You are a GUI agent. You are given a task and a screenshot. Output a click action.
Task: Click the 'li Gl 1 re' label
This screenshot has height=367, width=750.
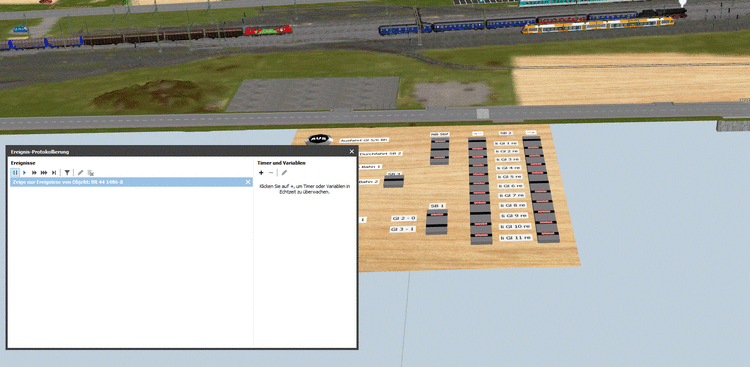coord(506,143)
